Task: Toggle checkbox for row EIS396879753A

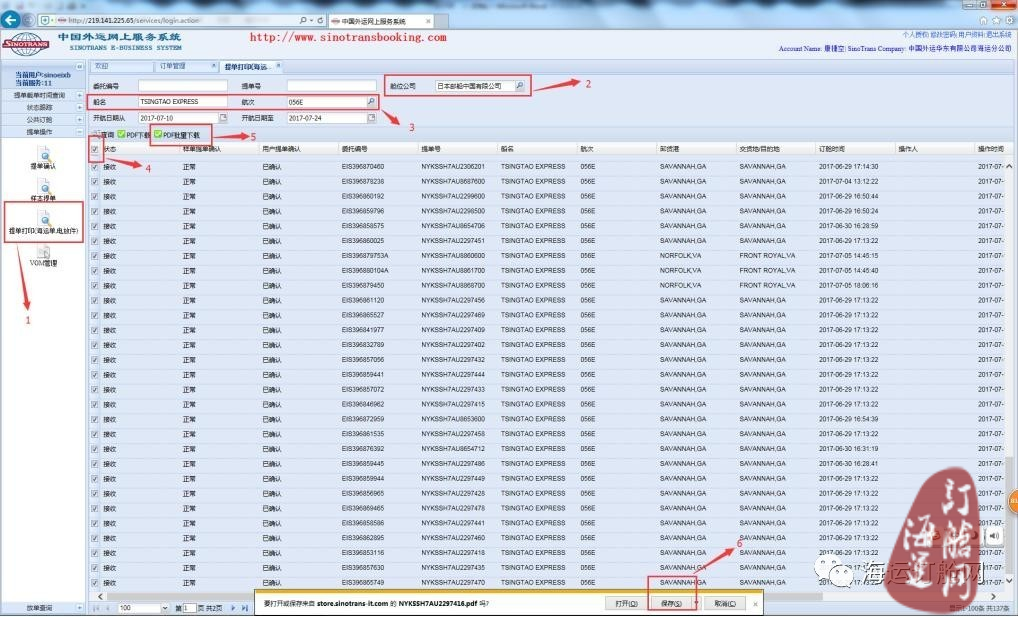Action: (x=95, y=257)
